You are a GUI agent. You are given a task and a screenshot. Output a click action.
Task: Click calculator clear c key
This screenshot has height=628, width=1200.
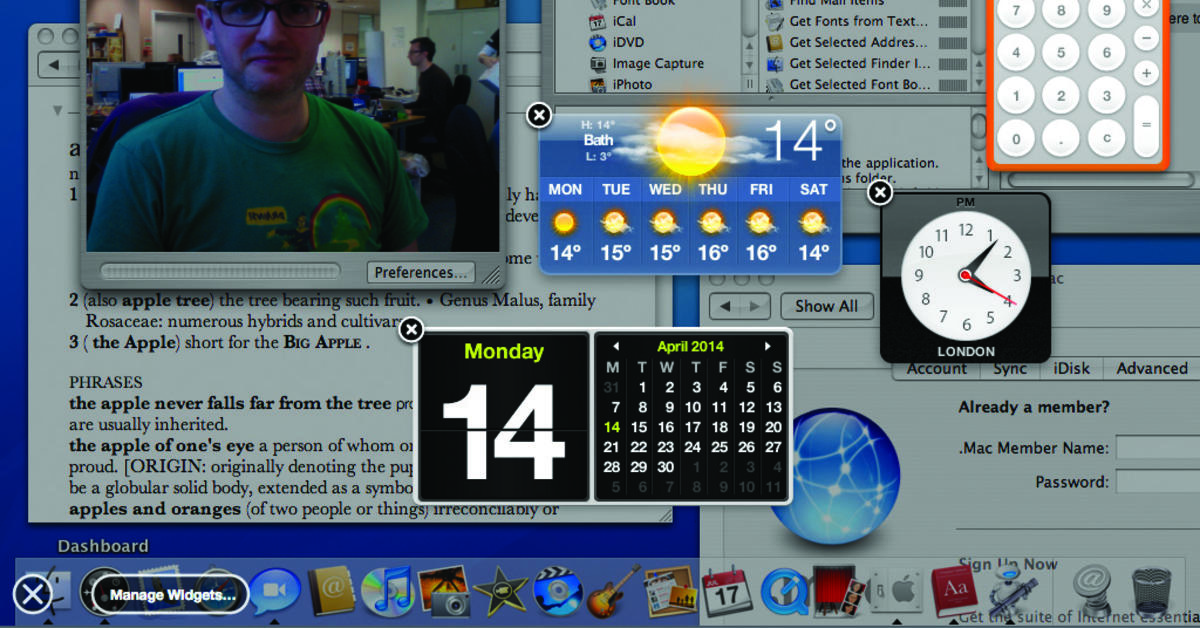(1106, 139)
